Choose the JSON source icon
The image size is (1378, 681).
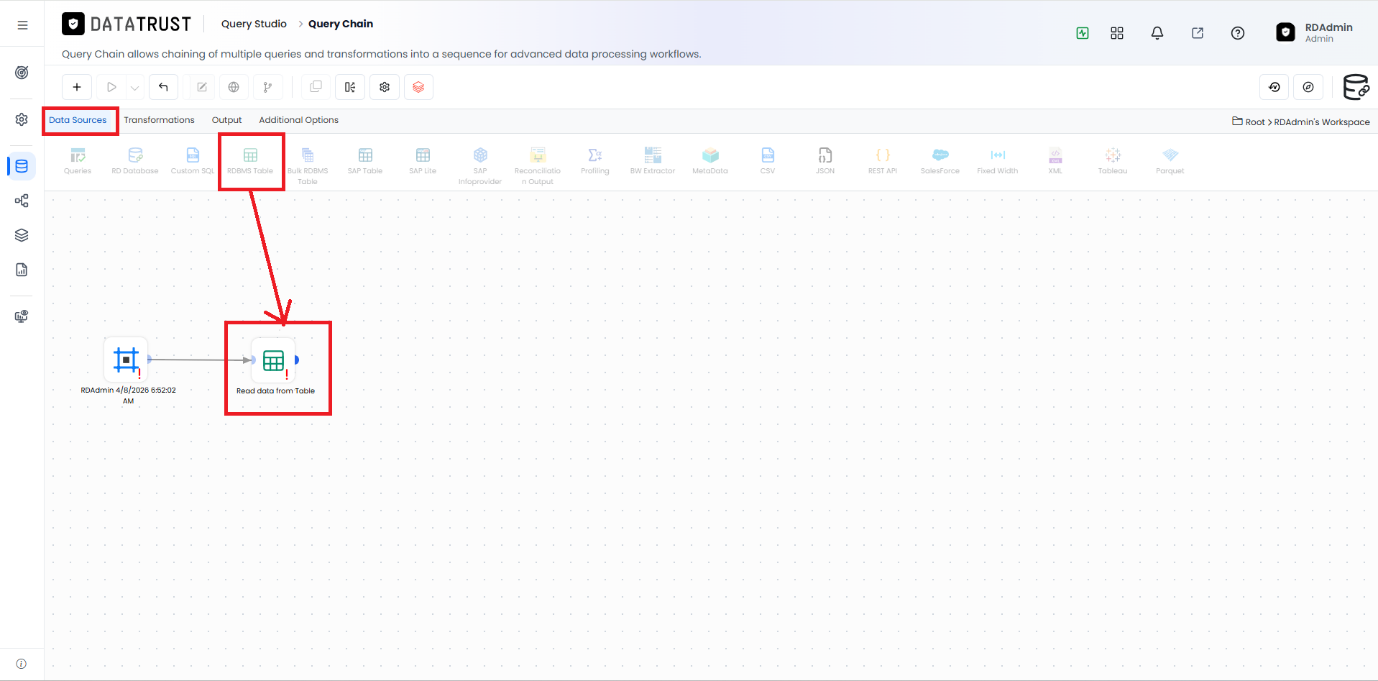click(825, 160)
